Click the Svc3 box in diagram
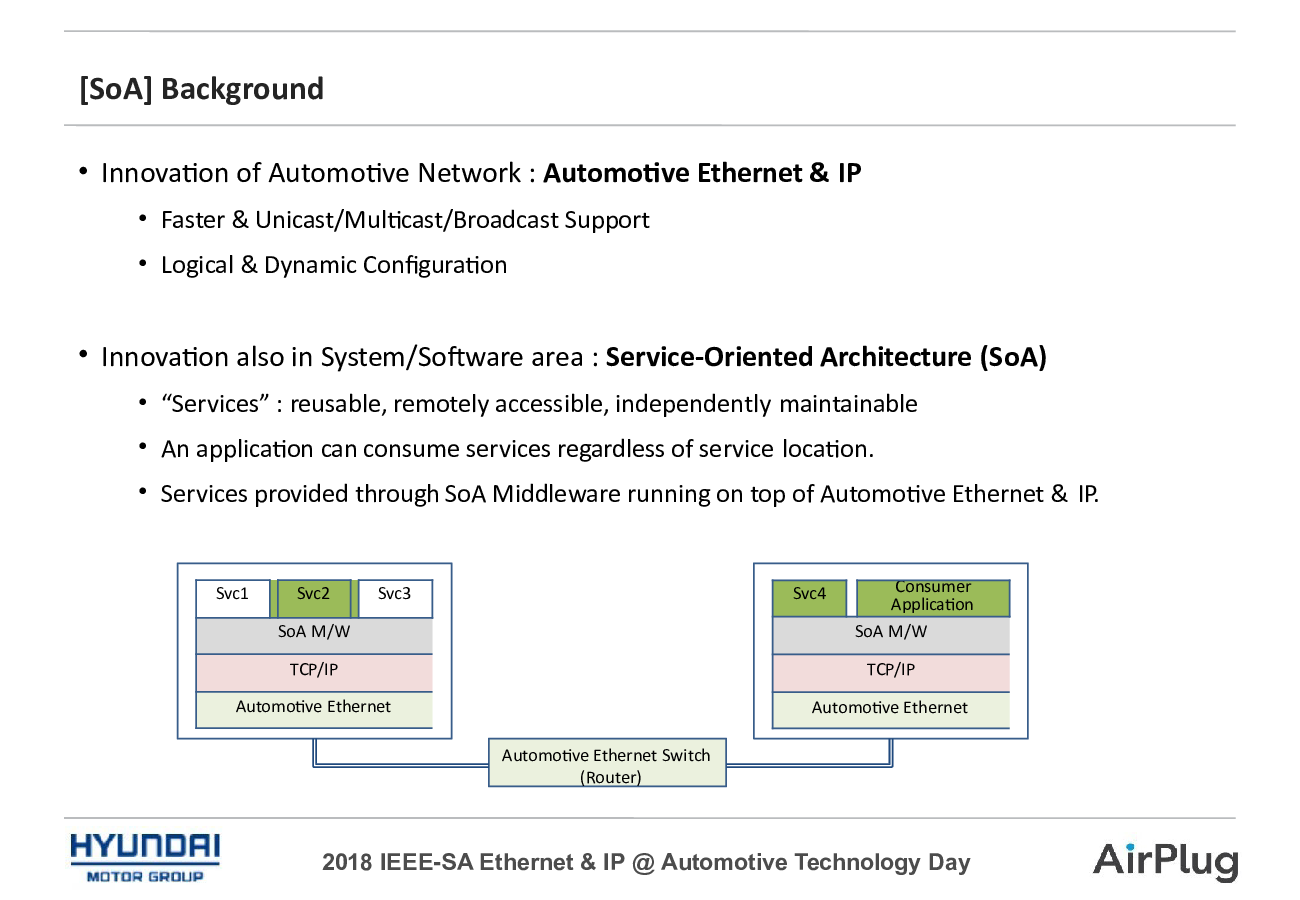The image size is (1300, 900). point(395,598)
